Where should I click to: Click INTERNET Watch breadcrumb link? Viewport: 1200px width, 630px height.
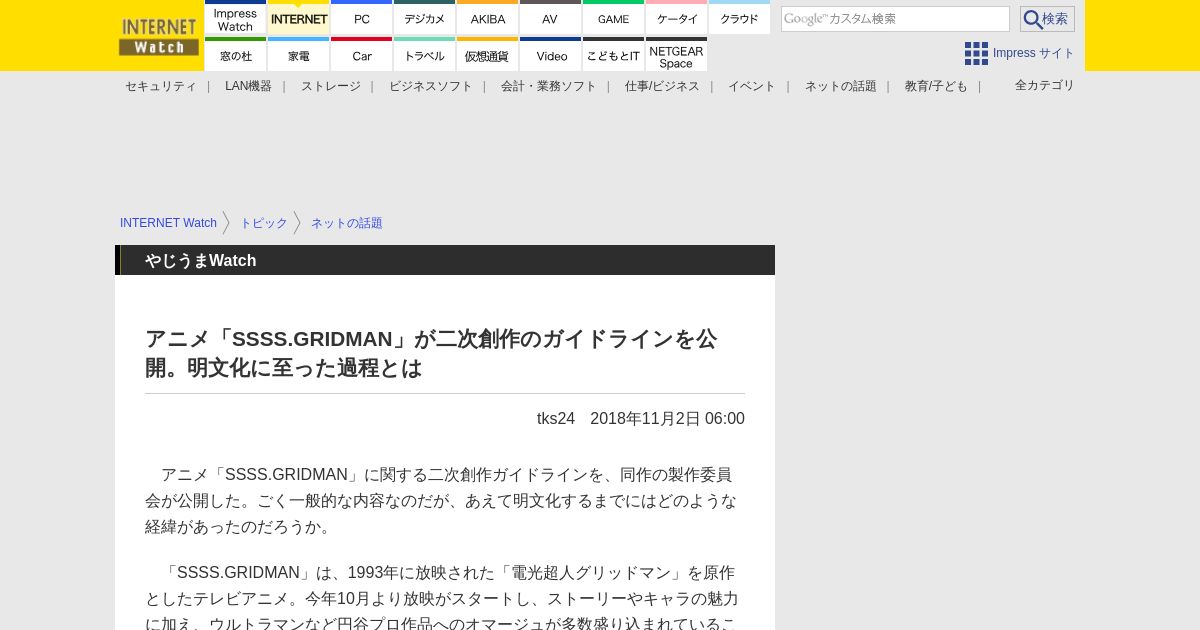click(168, 223)
